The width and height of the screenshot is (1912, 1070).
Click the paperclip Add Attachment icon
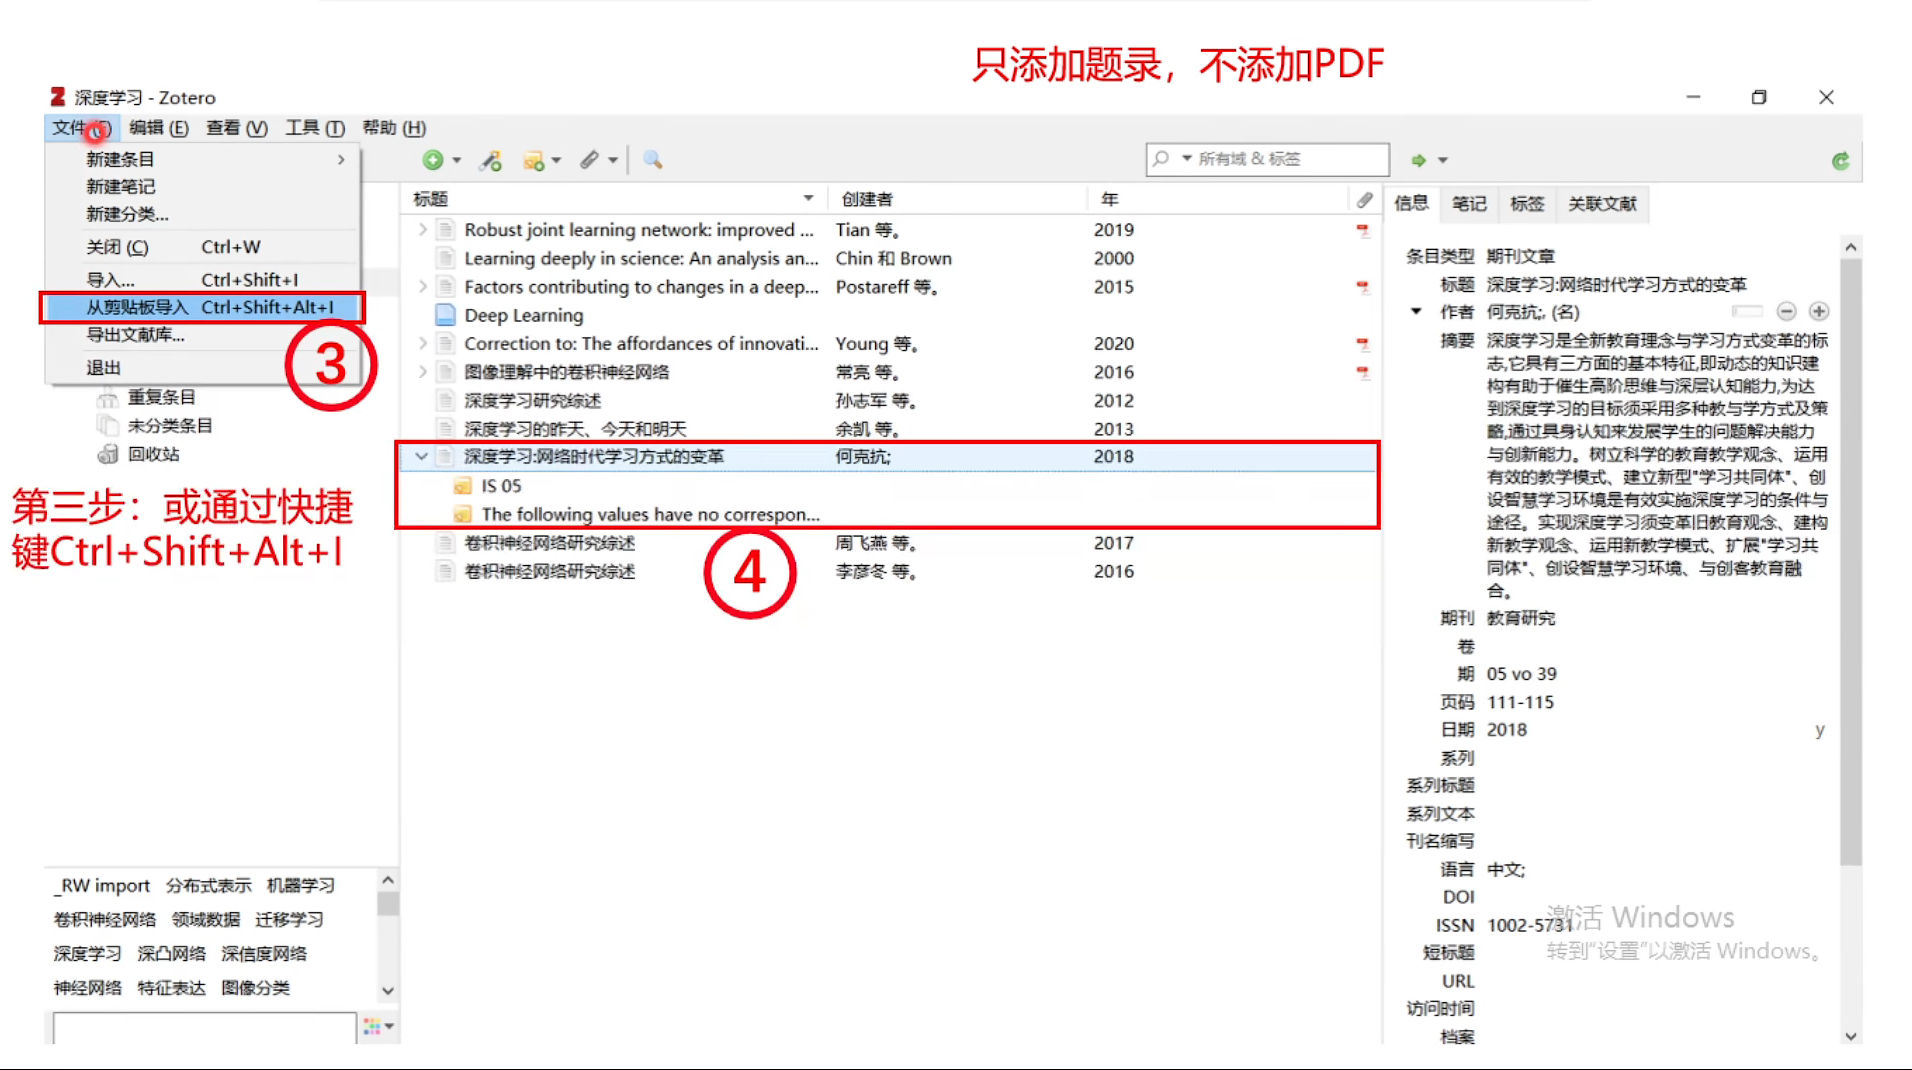point(590,159)
